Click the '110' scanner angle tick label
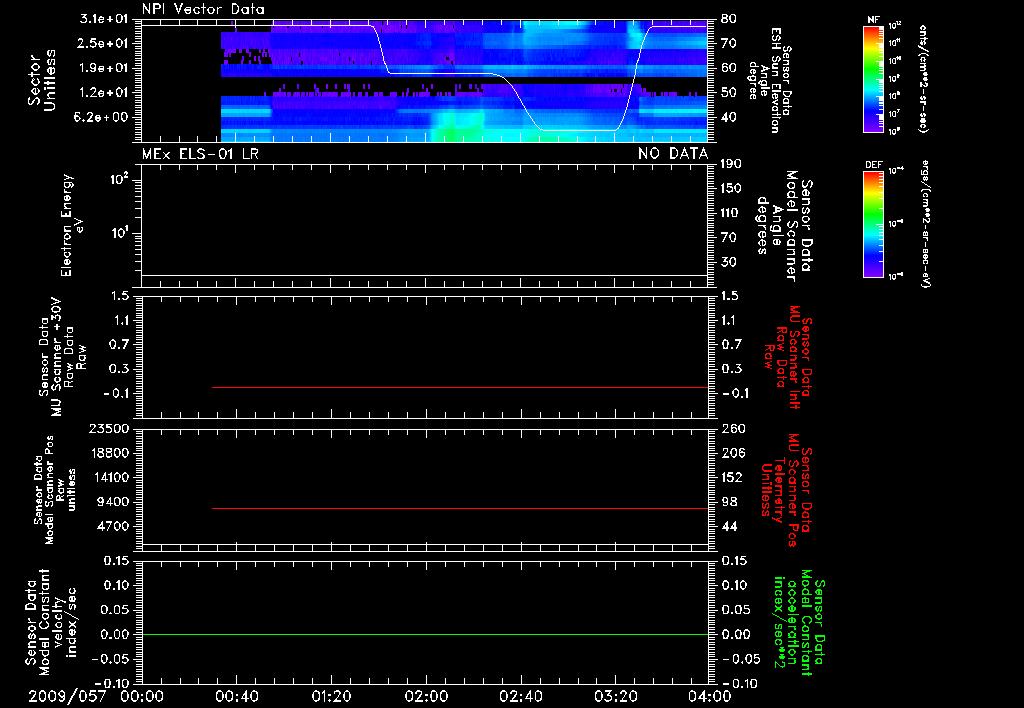The height and width of the screenshot is (708, 1024). (731, 213)
